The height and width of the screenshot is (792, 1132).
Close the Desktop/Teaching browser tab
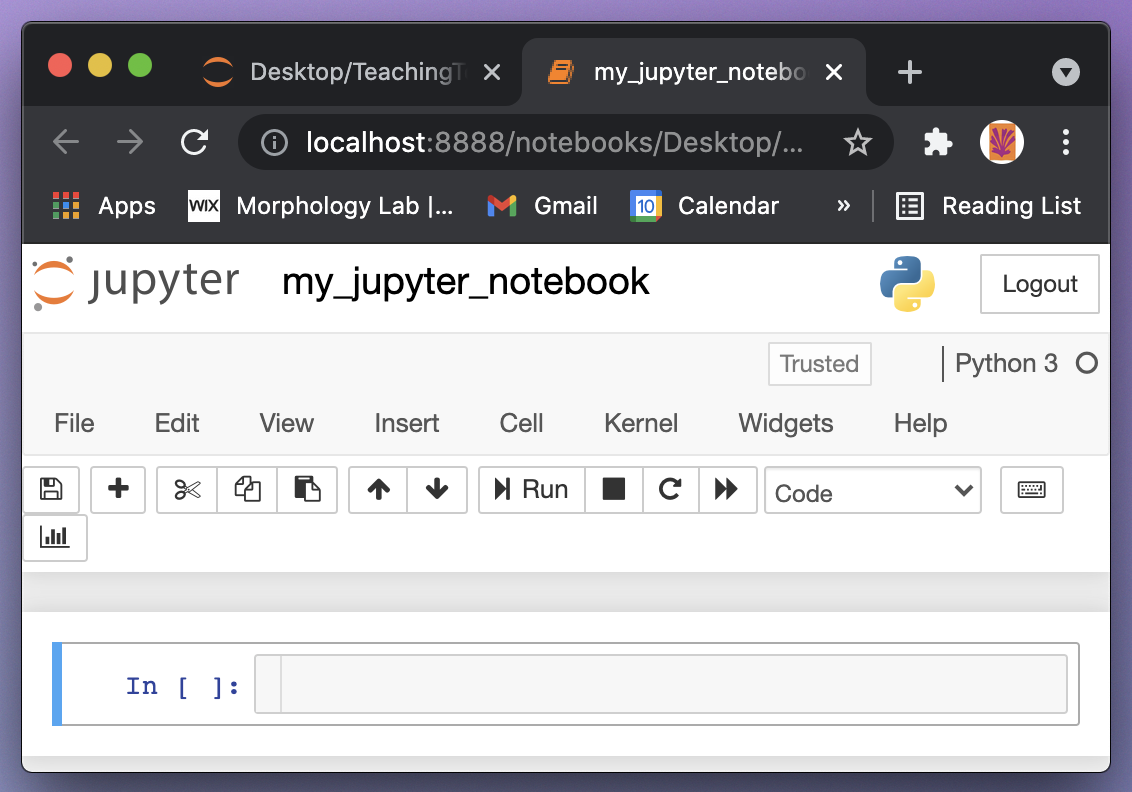tap(492, 72)
